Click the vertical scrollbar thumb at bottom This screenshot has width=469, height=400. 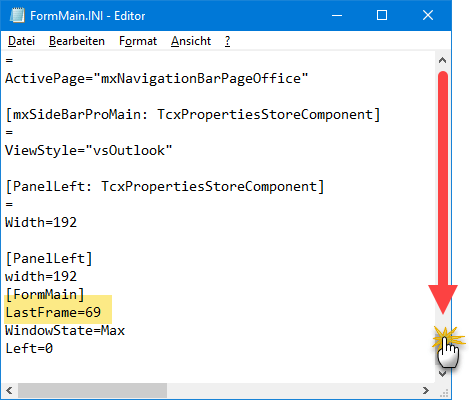tap(442, 348)
